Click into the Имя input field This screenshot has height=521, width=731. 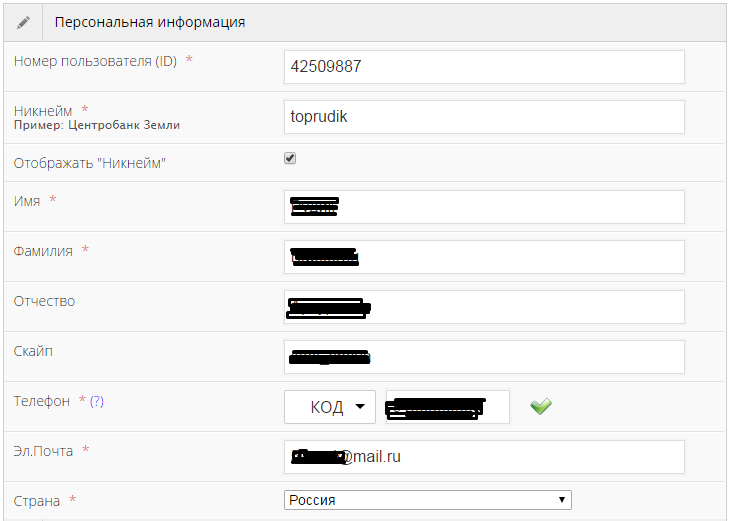coord(484,207)
